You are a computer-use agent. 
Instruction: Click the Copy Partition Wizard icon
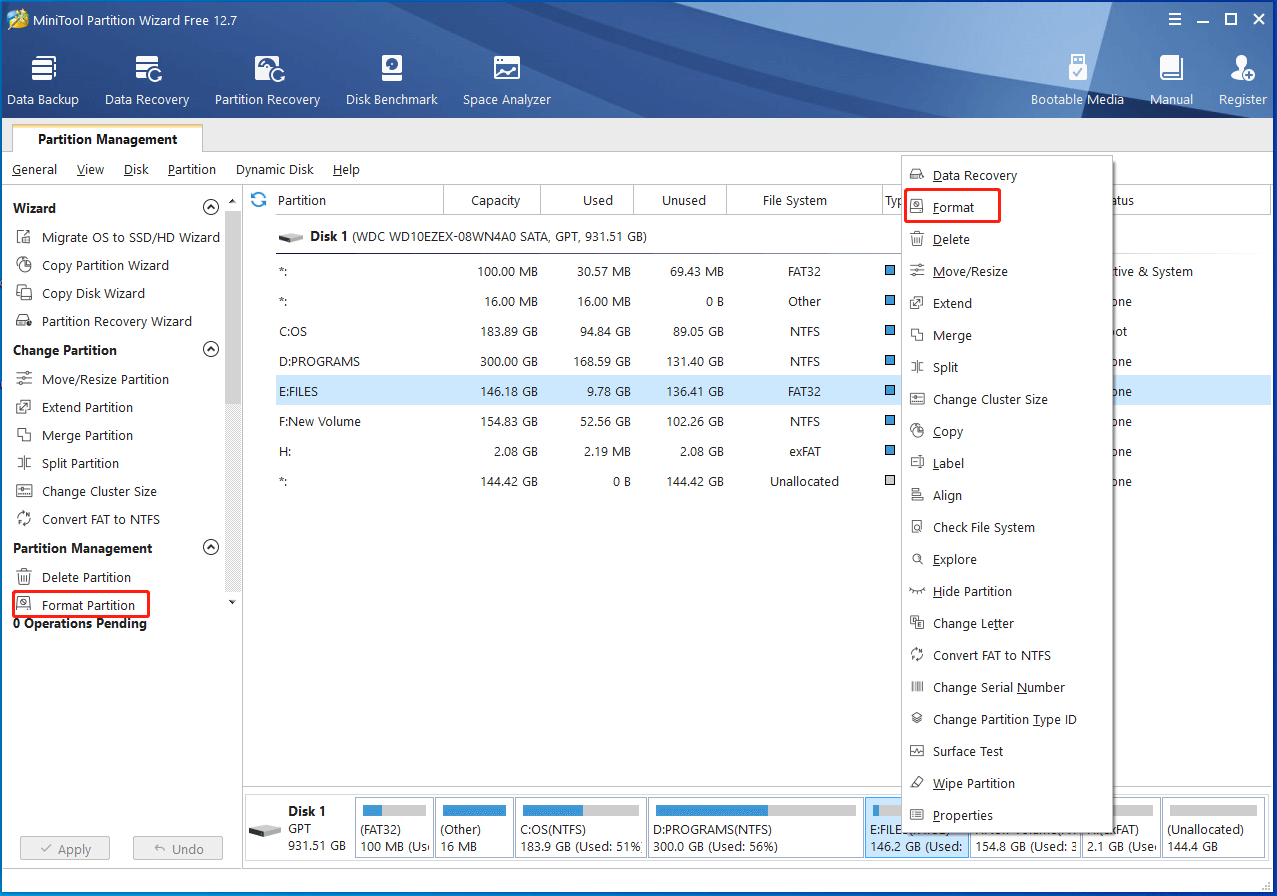(x=24, y=265)
